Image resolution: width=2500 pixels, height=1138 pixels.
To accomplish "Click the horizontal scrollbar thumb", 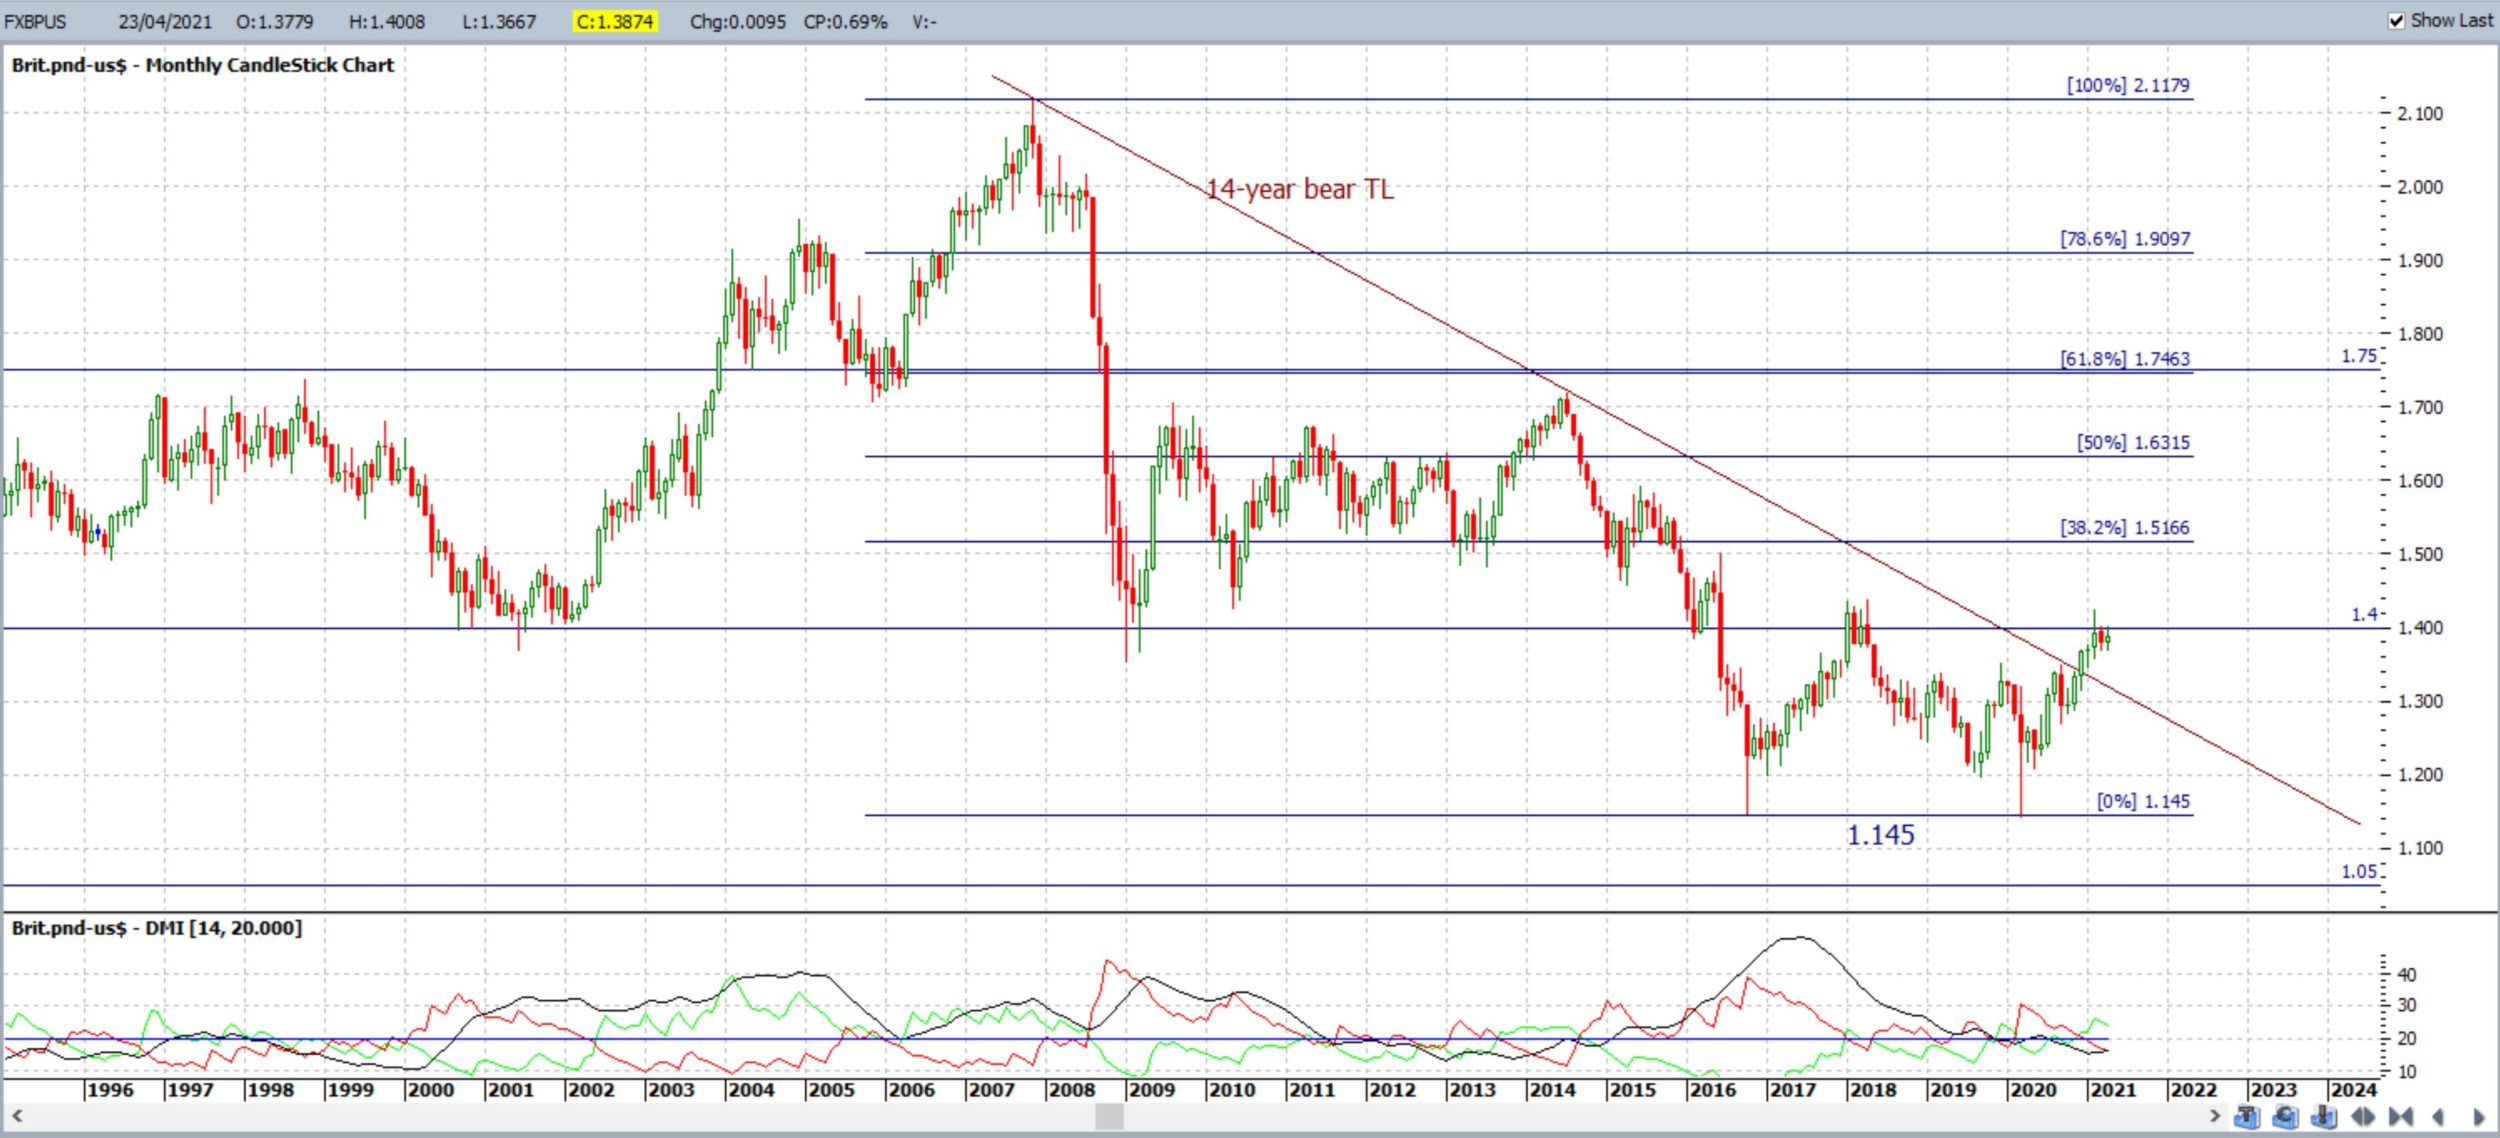I will pyautogui.click(x=1109, y=1116).
